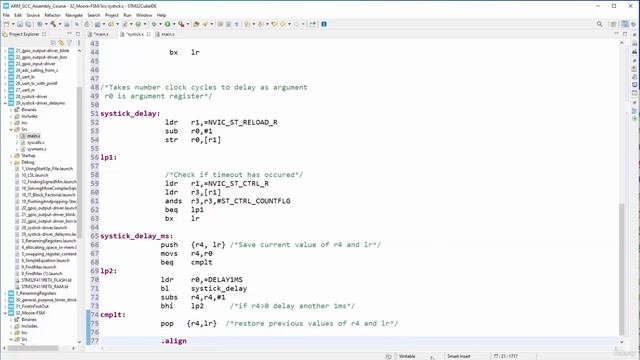Click Project Explorer horizontal scrollbar thumb

(x=33, y=348)
